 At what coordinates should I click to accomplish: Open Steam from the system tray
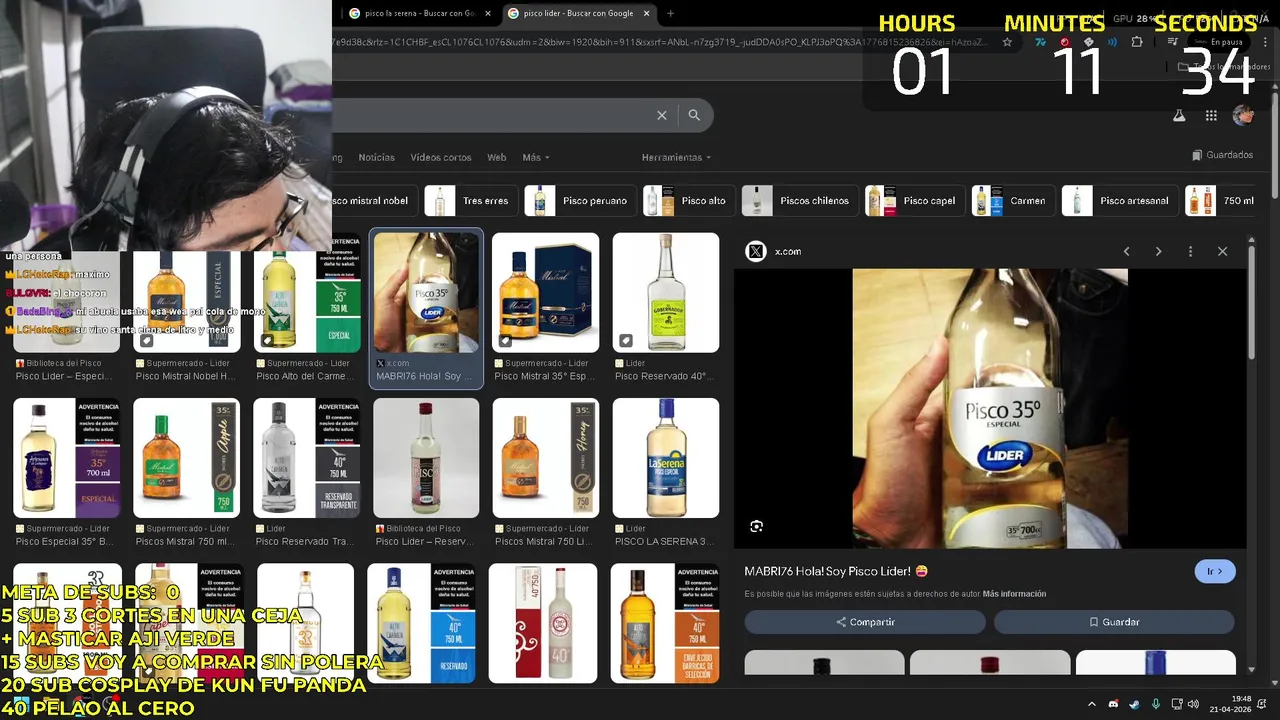[1134, 704]
